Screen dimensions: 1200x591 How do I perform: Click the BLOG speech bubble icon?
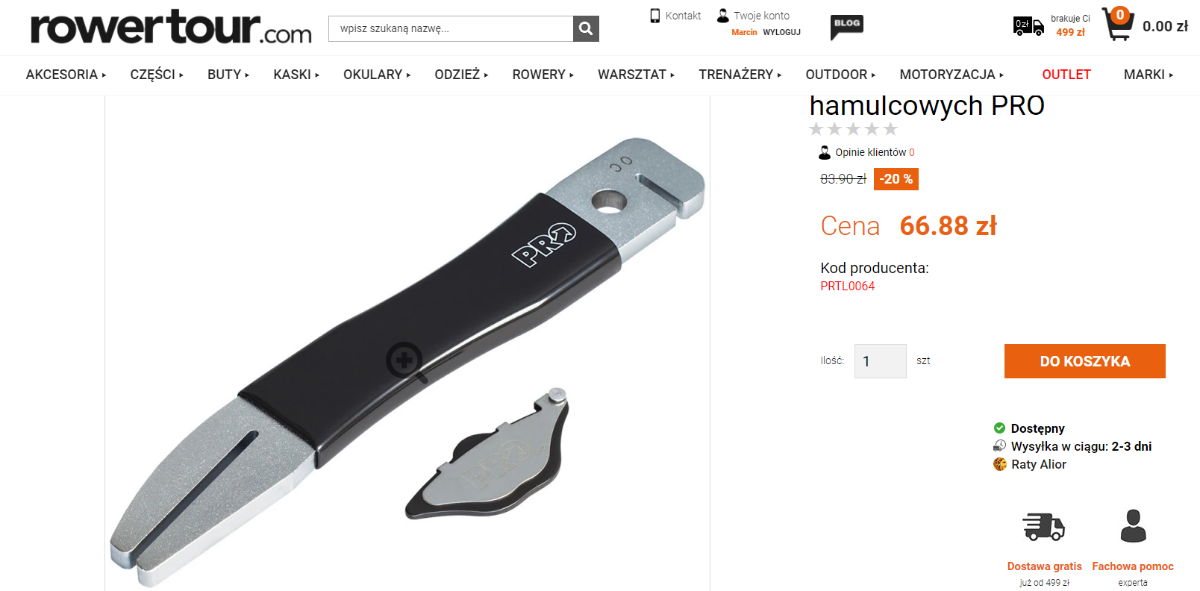pyautogui.click(x=846, y=28)
